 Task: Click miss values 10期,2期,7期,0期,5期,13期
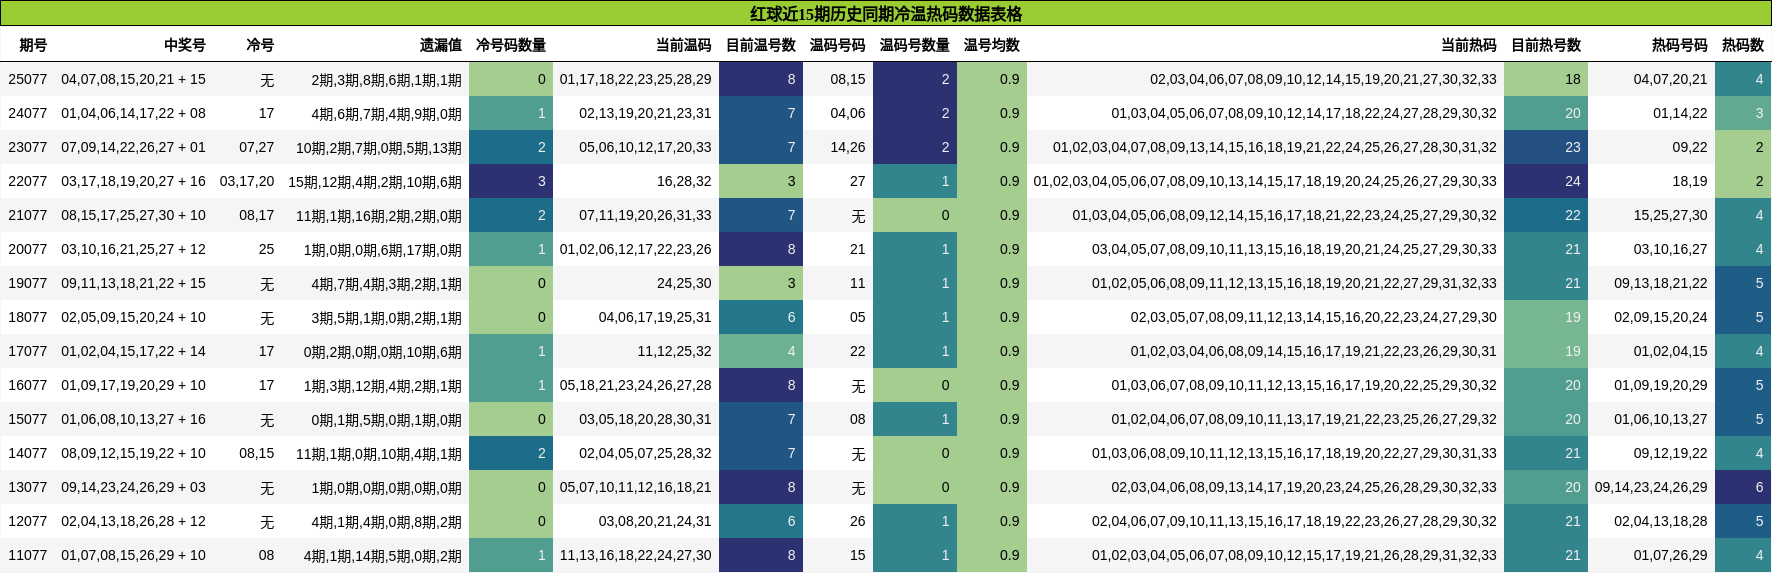(x=379, y=148)
